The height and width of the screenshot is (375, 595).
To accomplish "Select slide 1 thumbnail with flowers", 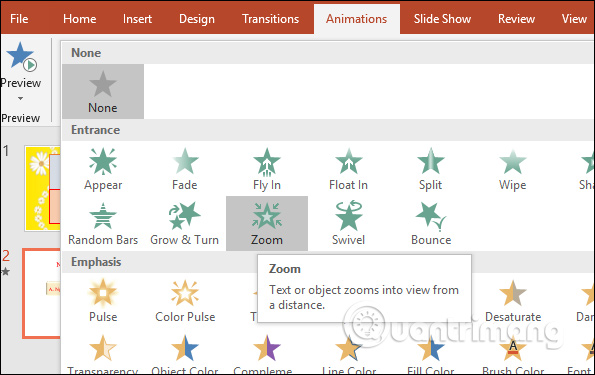I will pos(42,188).
